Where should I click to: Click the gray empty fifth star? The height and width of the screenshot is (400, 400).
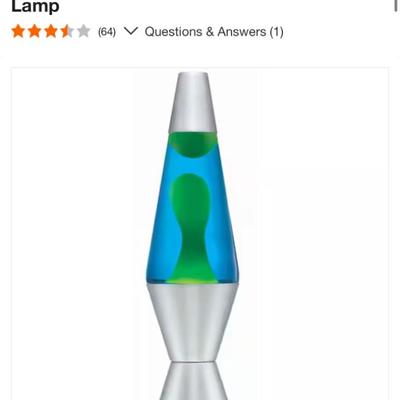[84, 32]
